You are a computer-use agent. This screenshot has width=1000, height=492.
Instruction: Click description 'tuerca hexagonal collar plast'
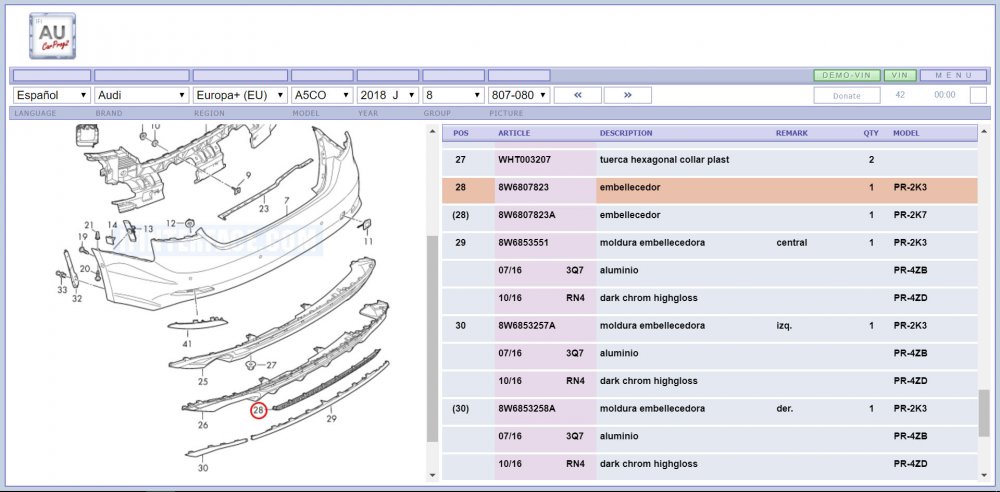664,160
